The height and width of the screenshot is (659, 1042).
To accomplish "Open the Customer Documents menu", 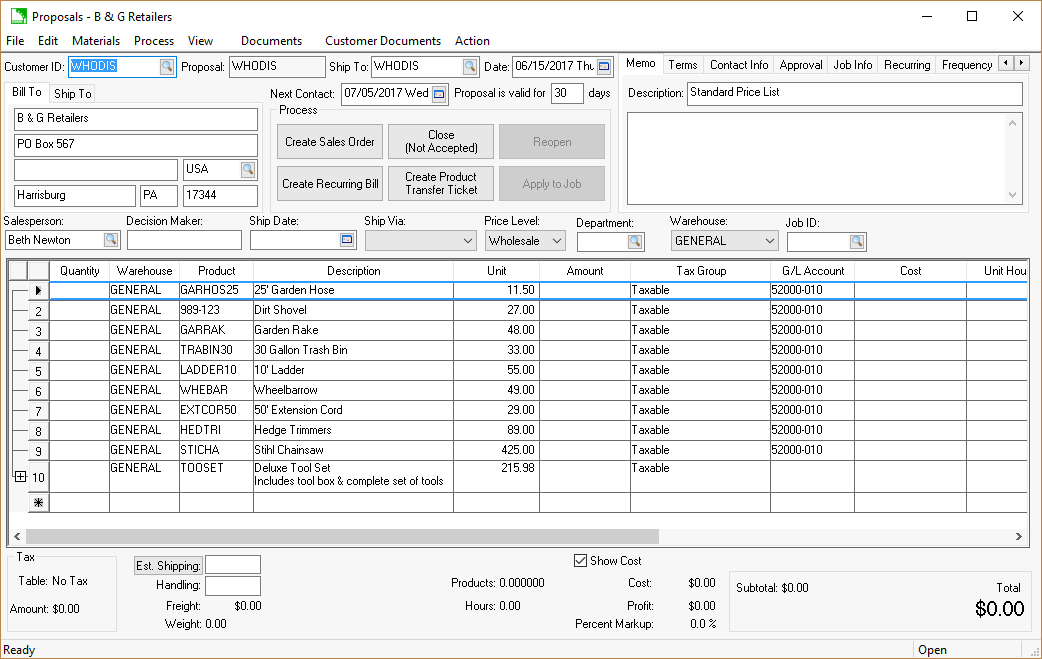I will tap(382, 41).
